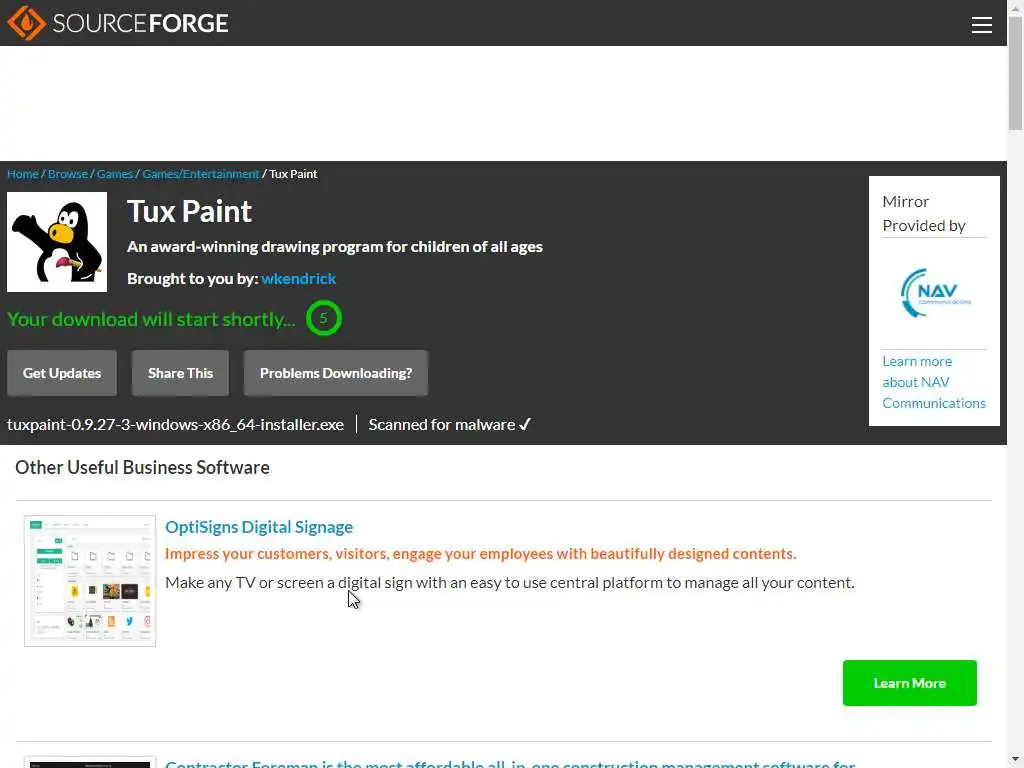Click the Get Updates button

click(x=62, y=373)
